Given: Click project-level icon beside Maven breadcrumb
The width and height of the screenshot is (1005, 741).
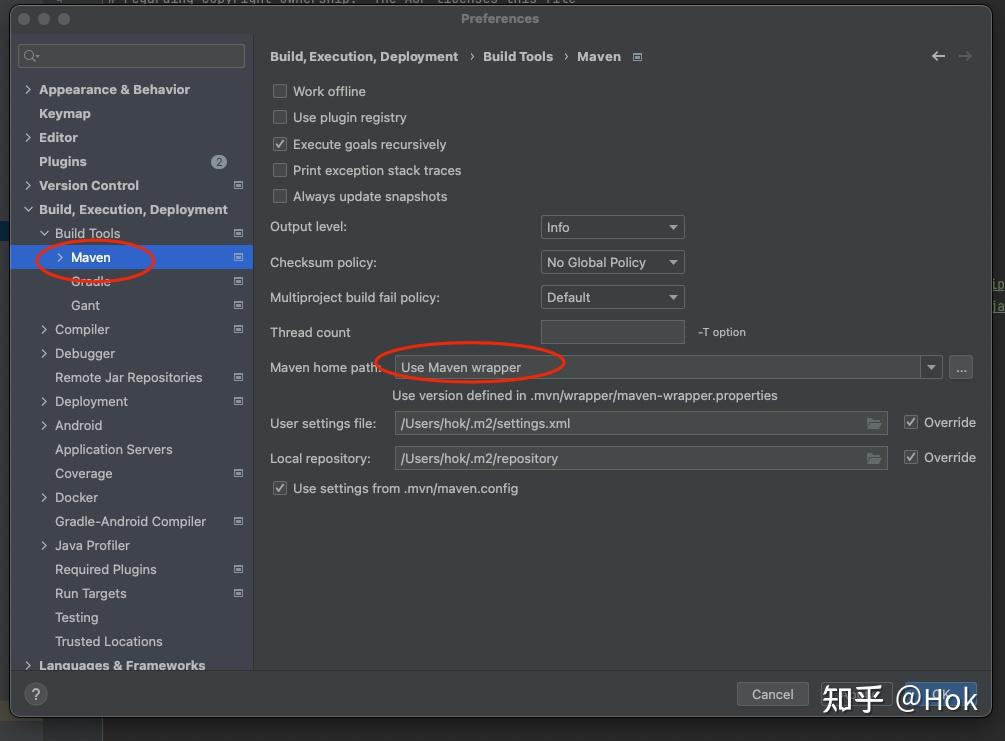Looking at the screenshot, I should [638, 57].
